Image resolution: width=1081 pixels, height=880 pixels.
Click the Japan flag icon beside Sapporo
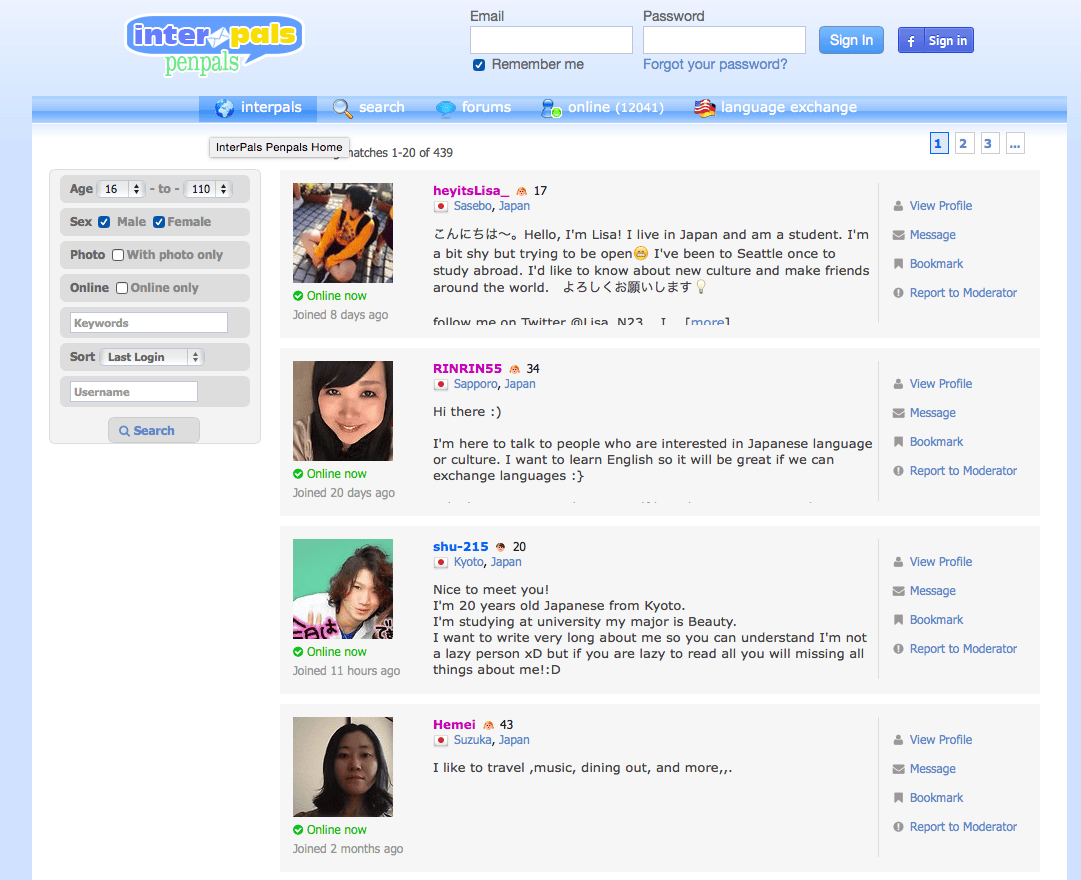(441, 384)
